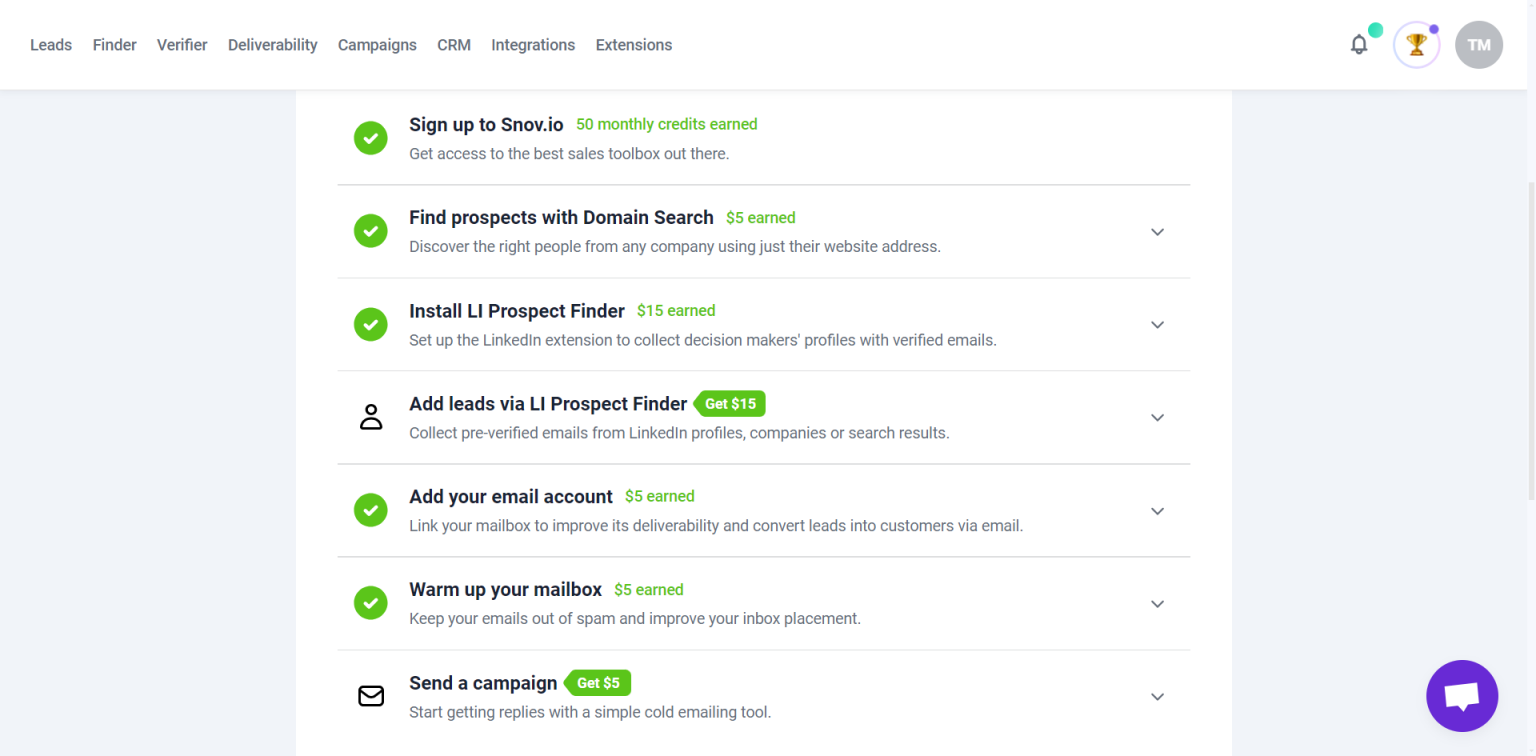Click the checkmark for Find prospects with Domain Search
The height and width of the screenshot is (756, 1536).
click(x=371, y=231)
